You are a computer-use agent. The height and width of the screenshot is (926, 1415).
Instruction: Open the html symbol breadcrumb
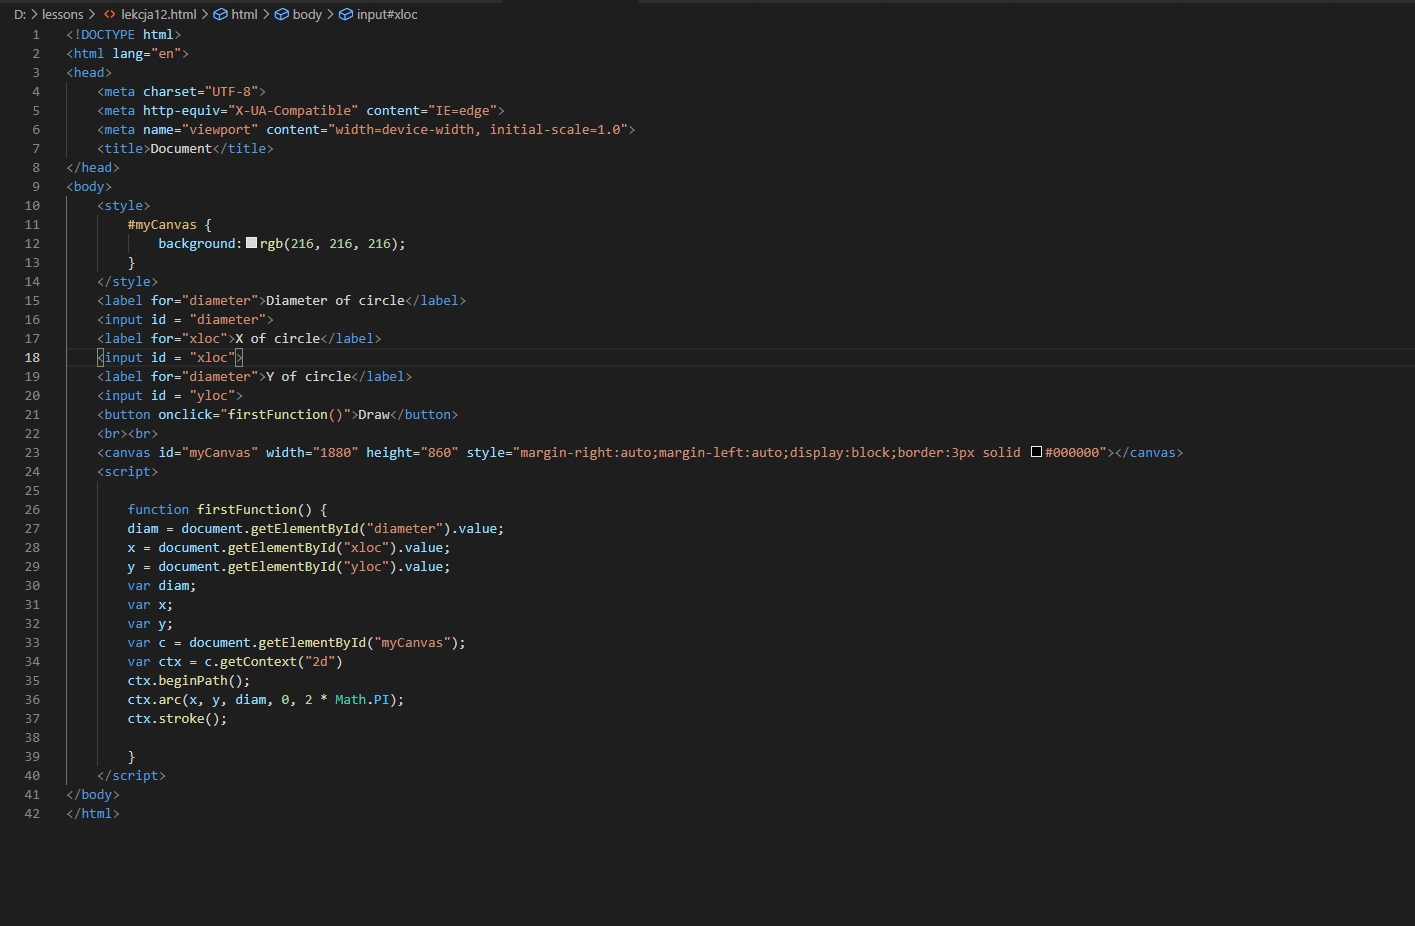pos(244,15)
